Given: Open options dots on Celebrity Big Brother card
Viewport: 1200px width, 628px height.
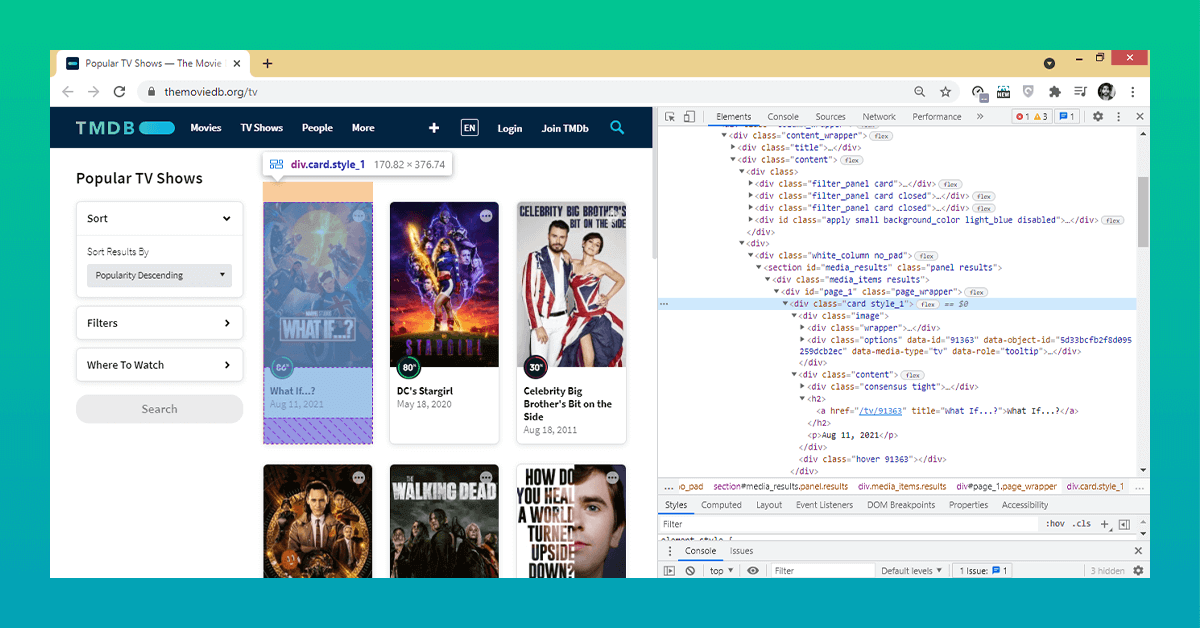Looking at the screenshot, I should click(x=613, y=216).
